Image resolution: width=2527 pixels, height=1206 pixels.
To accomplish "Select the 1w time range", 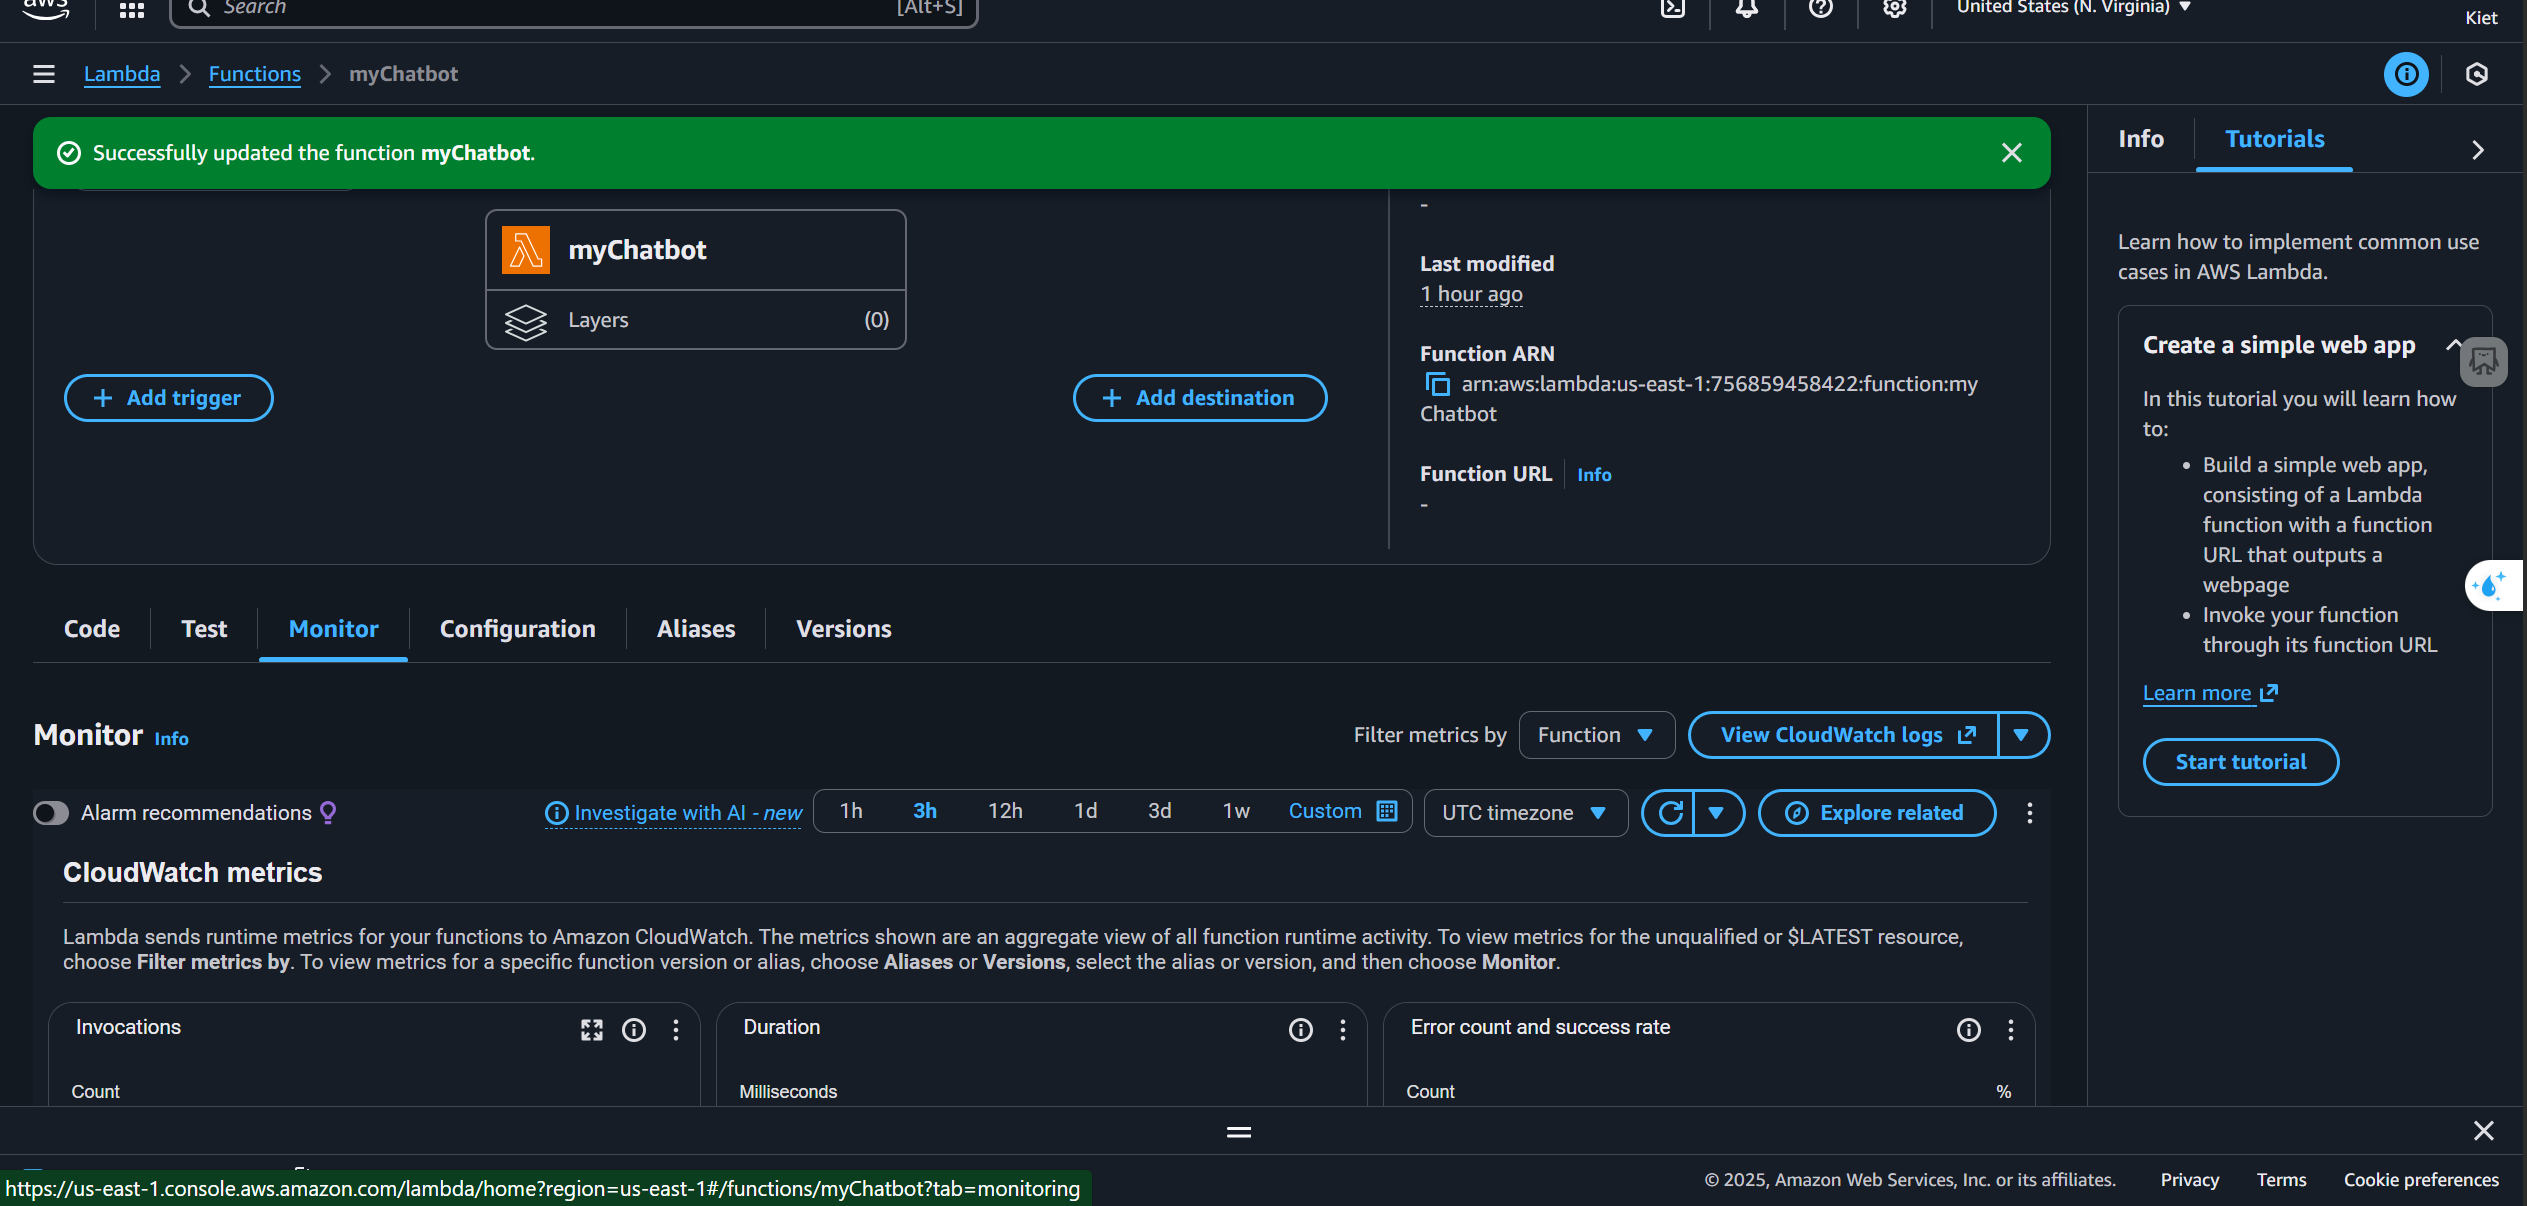I will tap(1236, 811).
